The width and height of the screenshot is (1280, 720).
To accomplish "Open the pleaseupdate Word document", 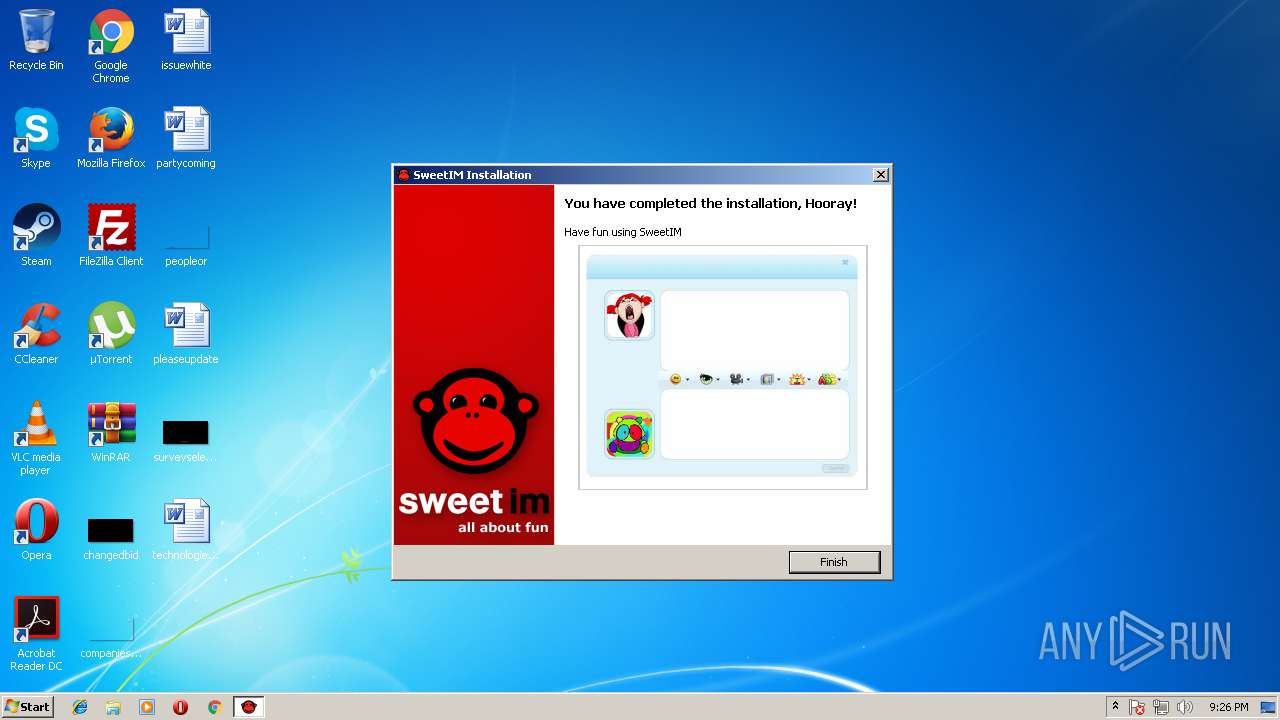I will 186,334.
